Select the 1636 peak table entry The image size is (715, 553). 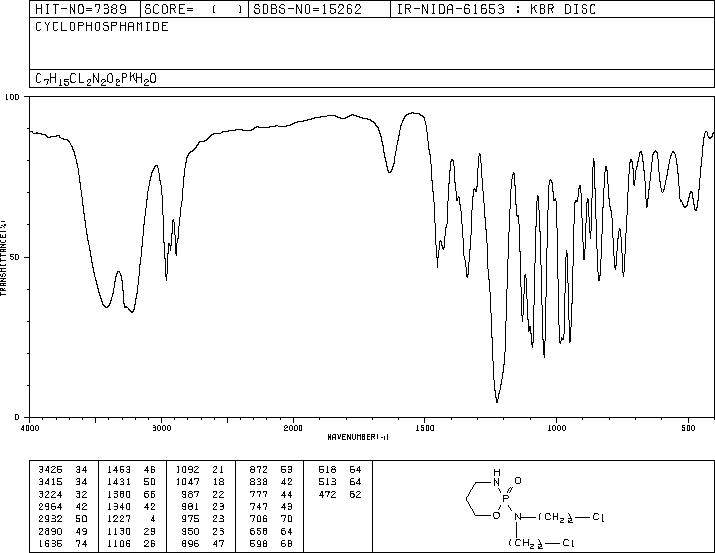pyautogui.click(x=50, y=543)
